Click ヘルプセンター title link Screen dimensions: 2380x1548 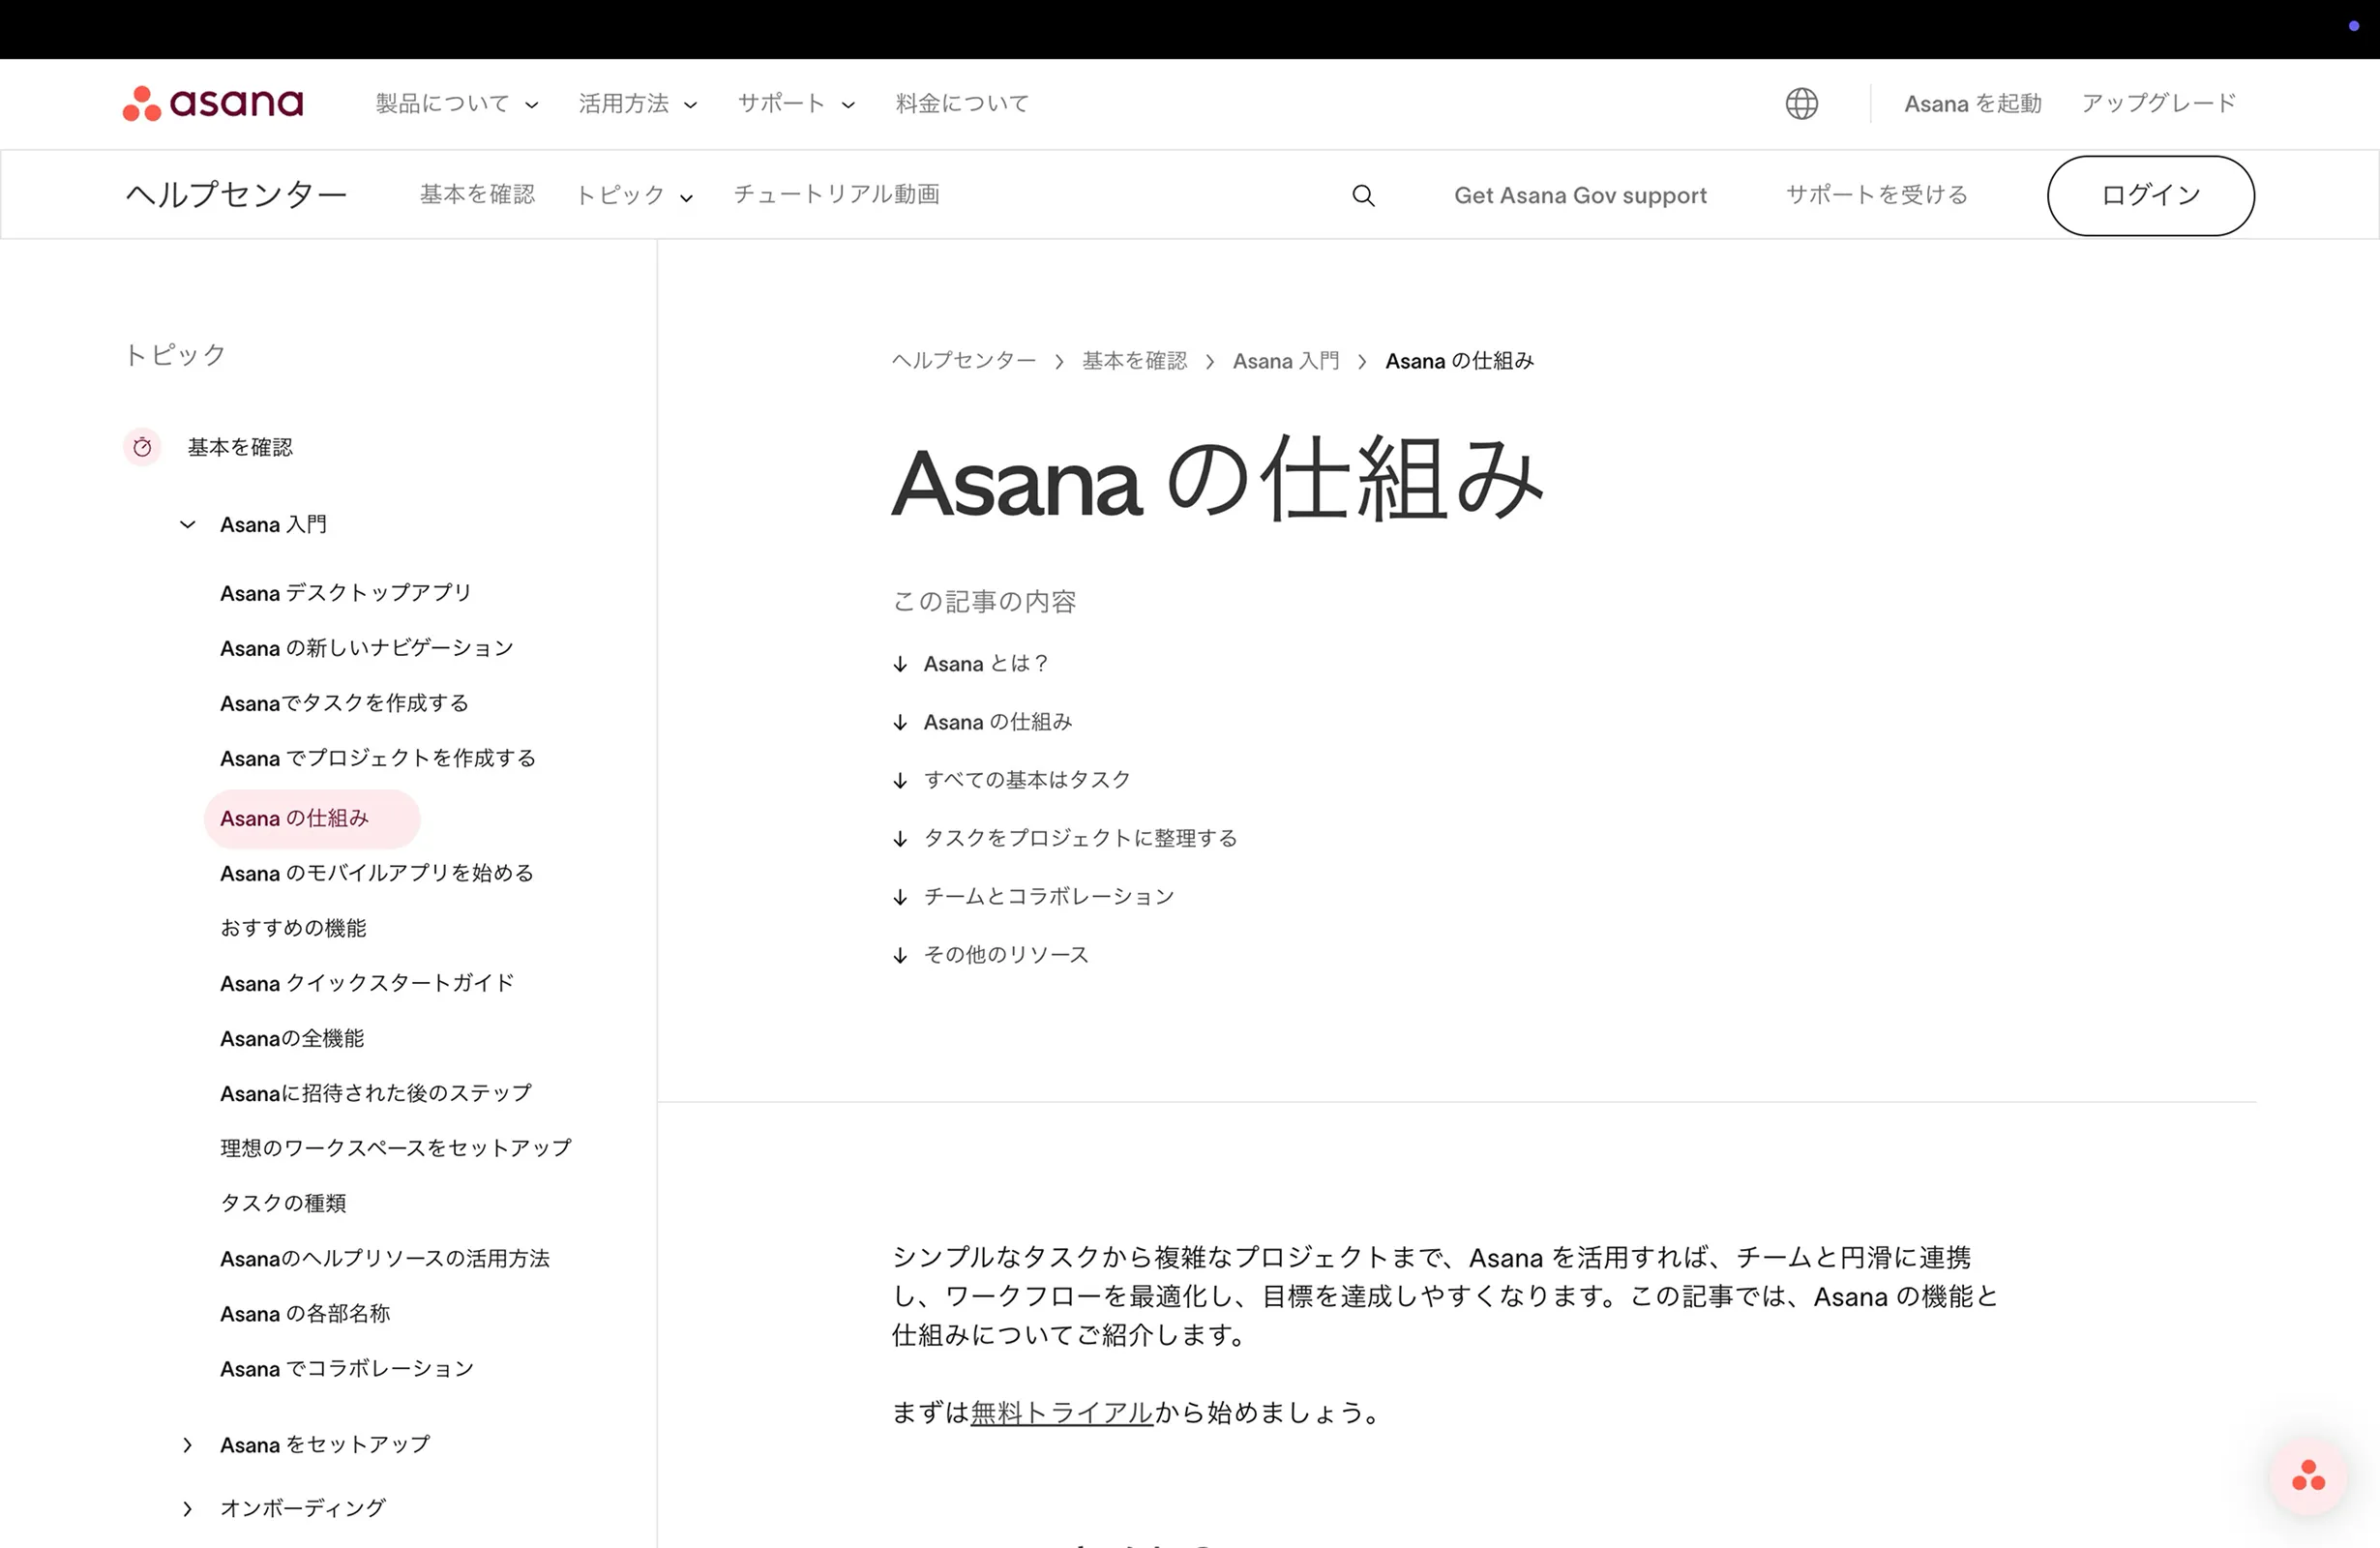click(x=236, y=194)
